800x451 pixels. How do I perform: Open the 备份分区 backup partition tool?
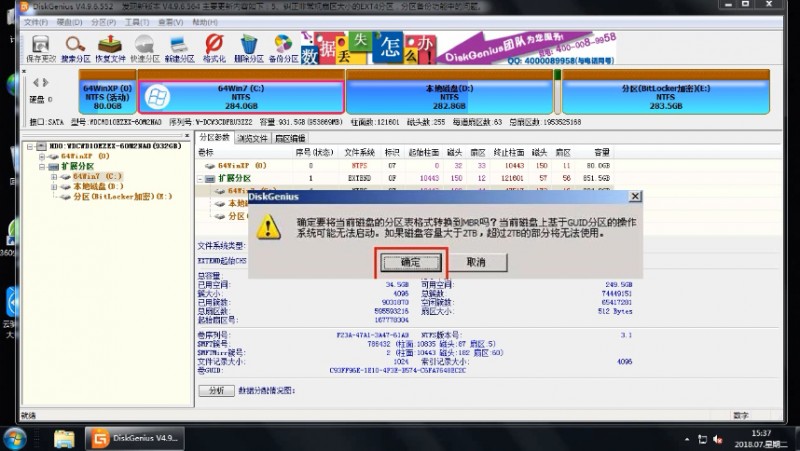click(284, 49)
